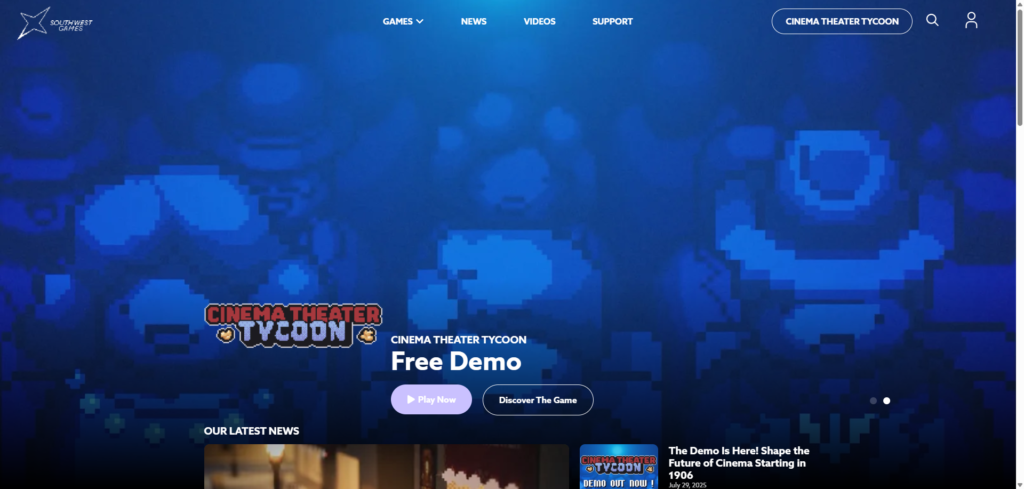
Task: Click the Our Latest News heading
Action: pos(251,431)
